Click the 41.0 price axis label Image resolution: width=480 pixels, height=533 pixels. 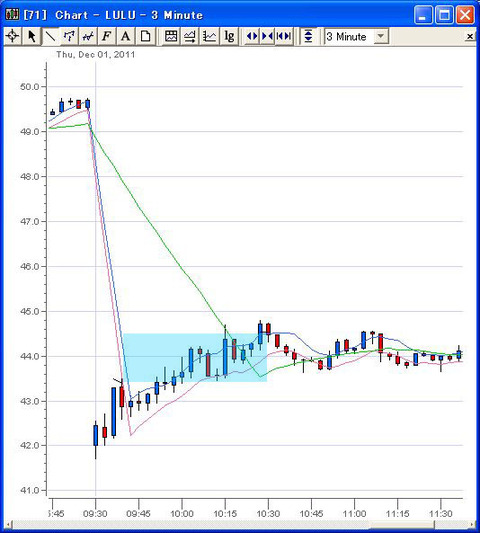coord(29,490)
